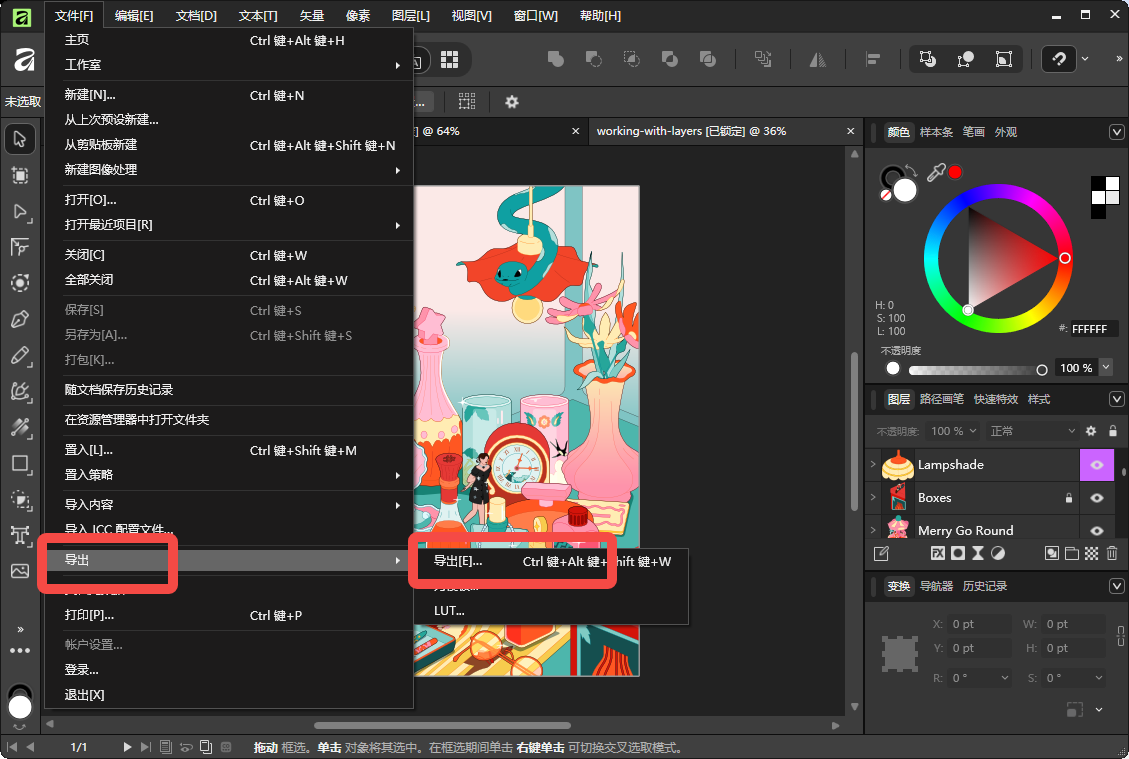Viewport: 1129px width, 759px height.
Task: Select the Move tool arrow
Action: pos(20,138)
